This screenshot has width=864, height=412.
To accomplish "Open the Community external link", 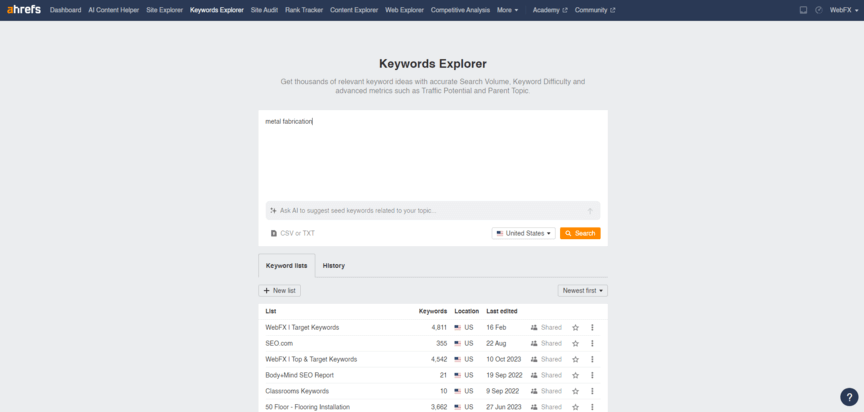I will [x=595, y=10].
